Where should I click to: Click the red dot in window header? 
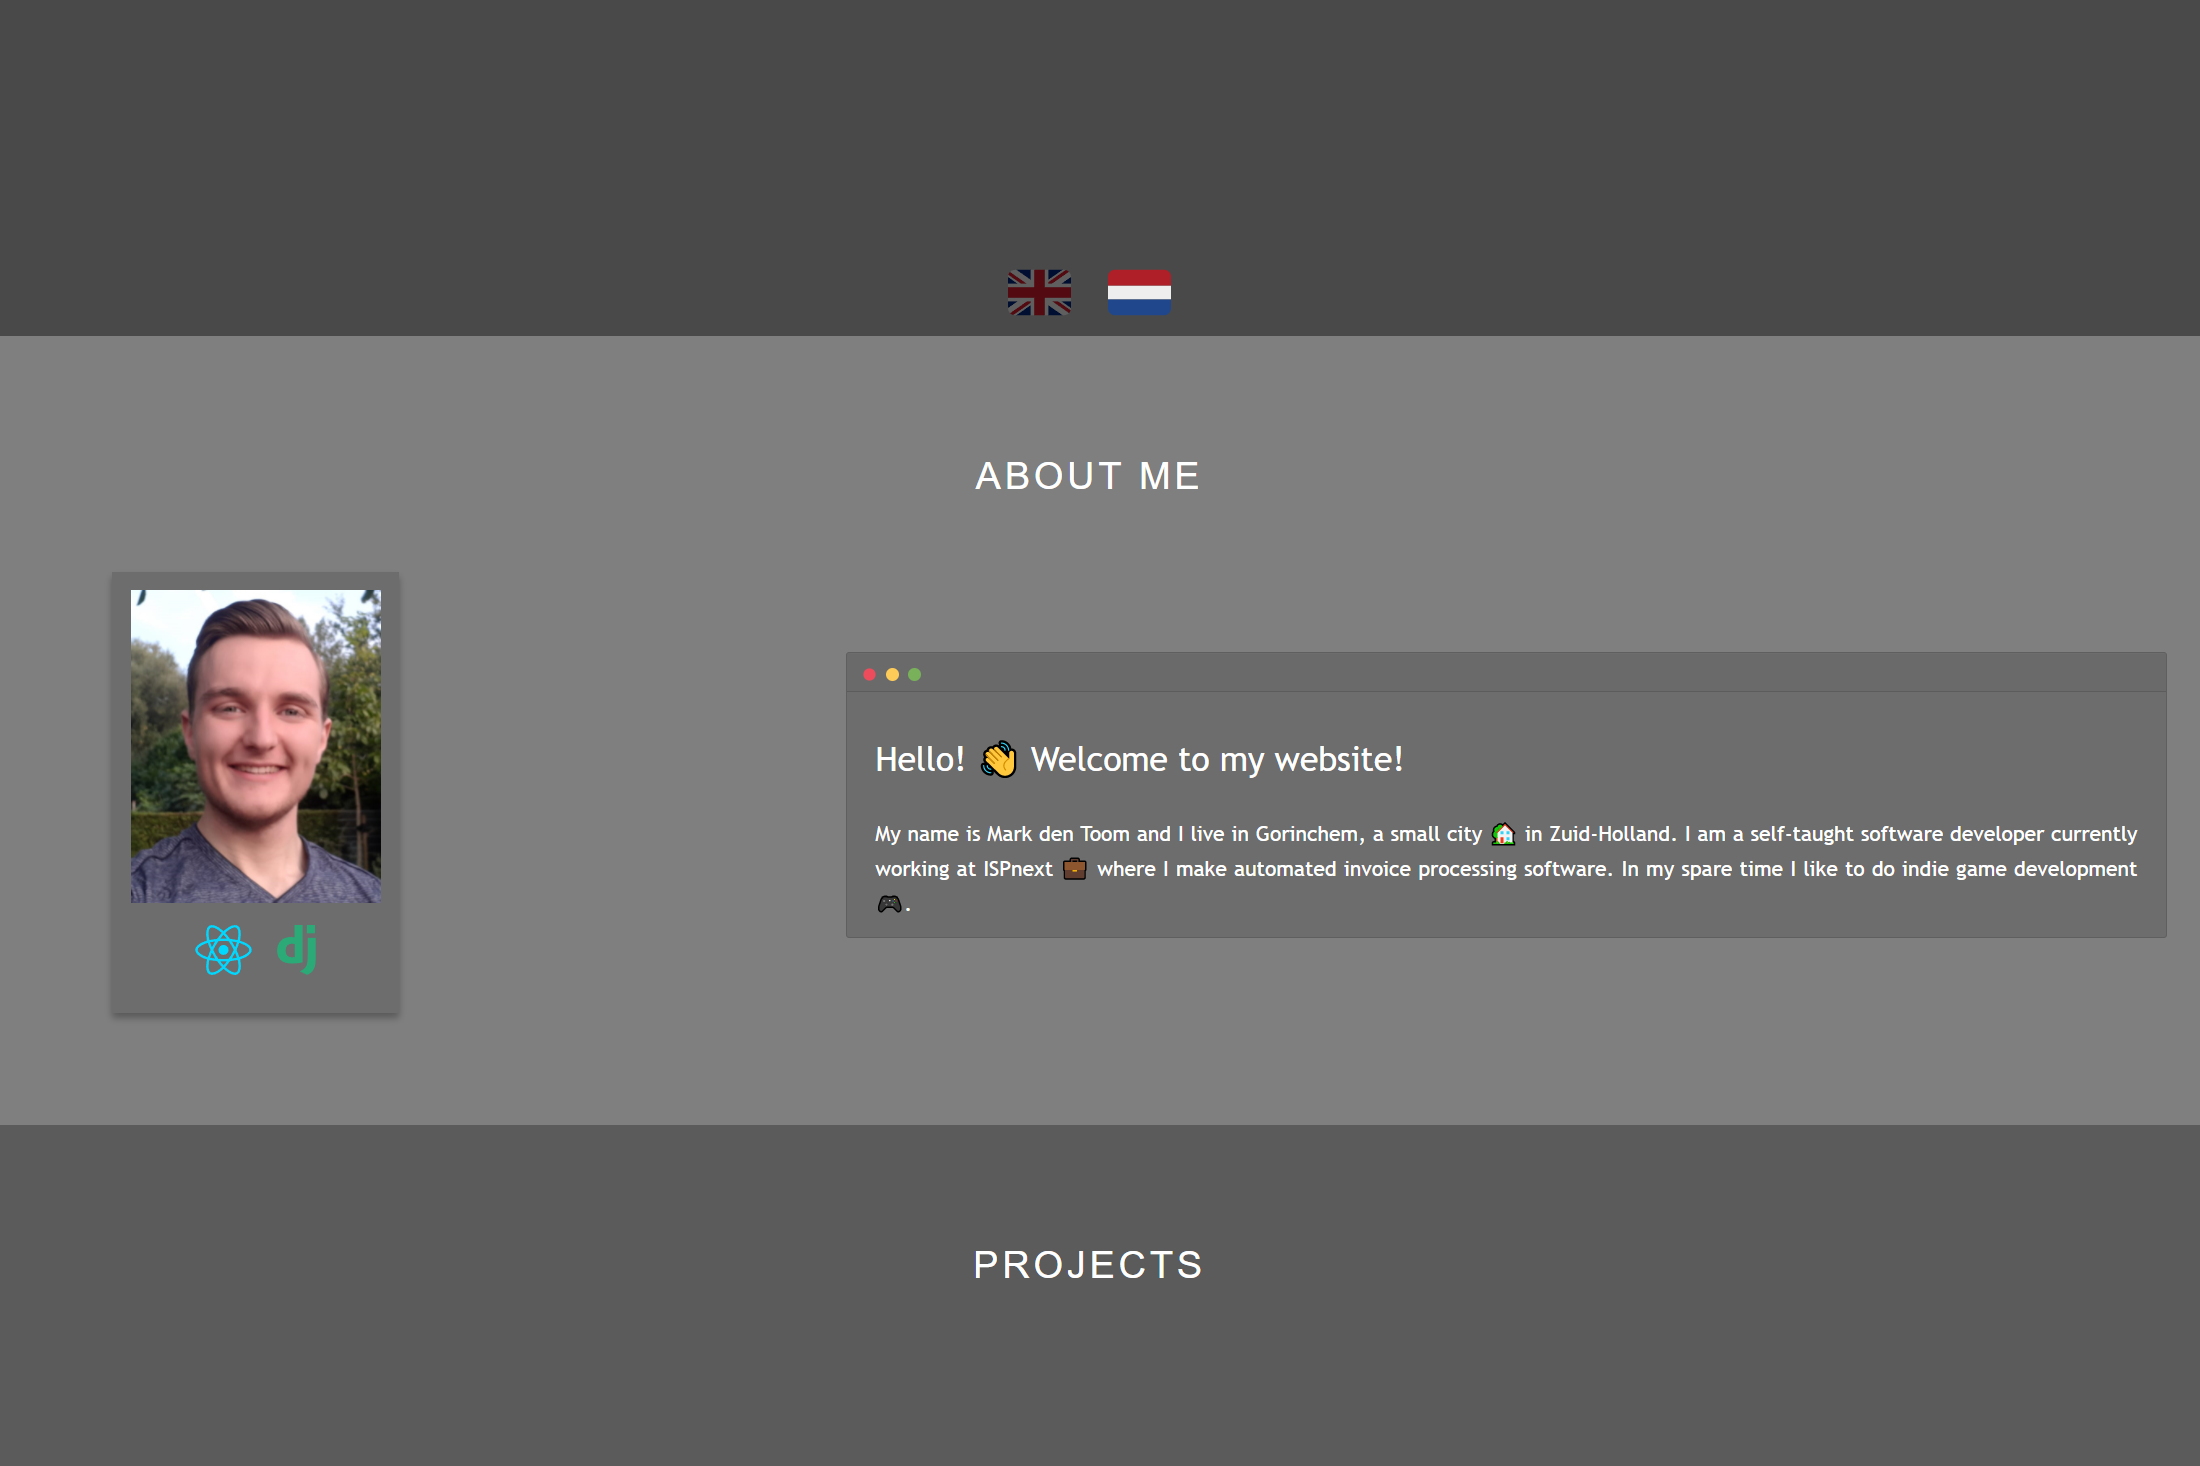pos(869,675)
